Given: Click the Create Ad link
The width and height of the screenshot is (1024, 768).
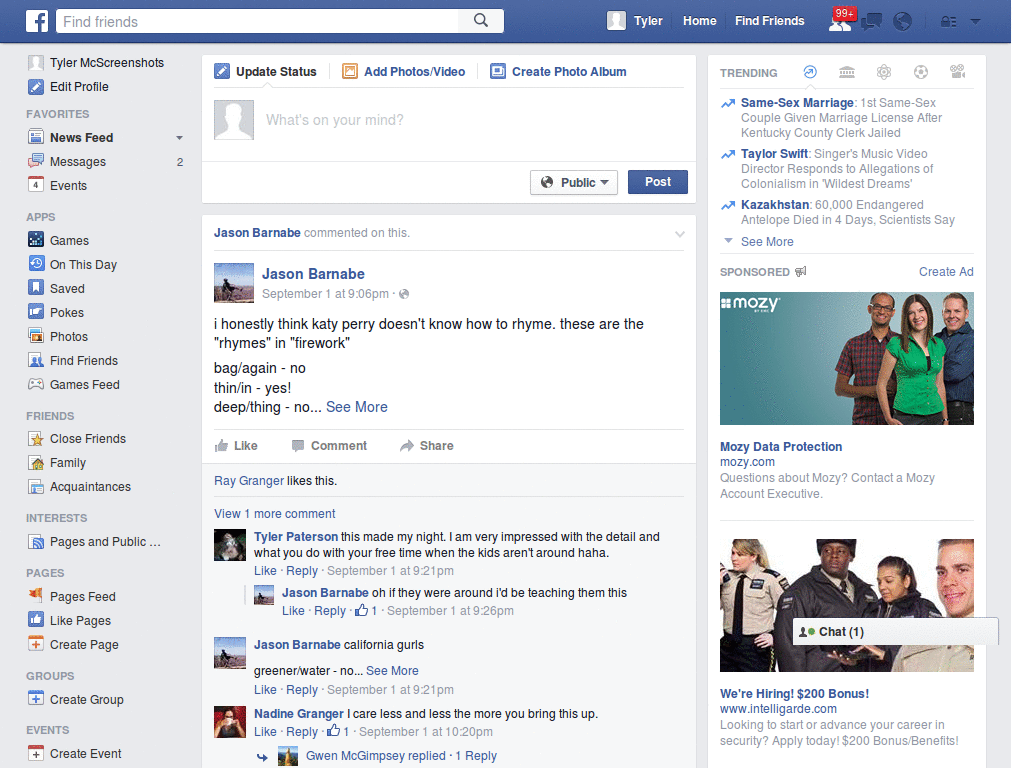Looking at the screenshot, I should tap(946, 272).
